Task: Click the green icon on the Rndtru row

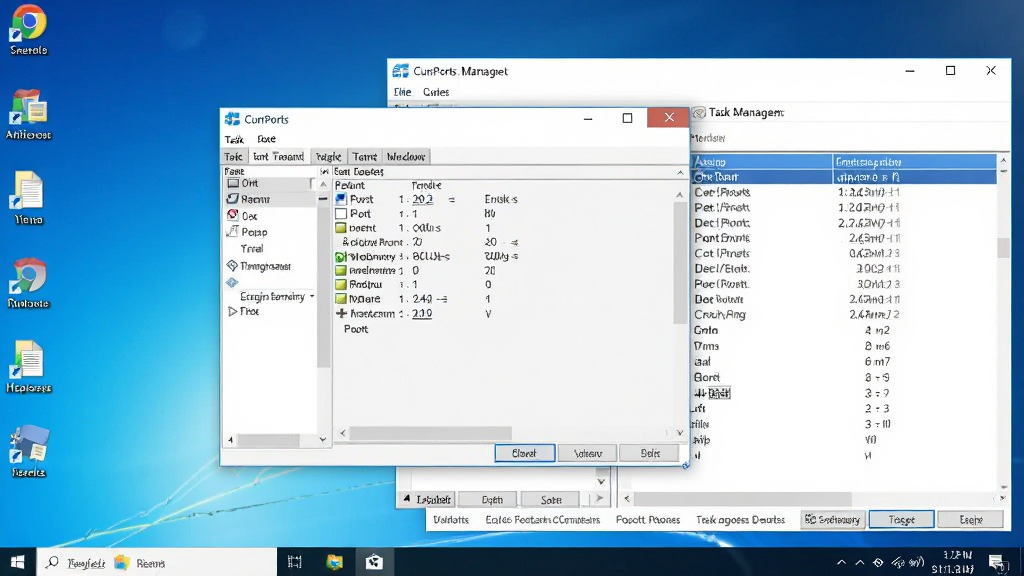Action: 341,285
